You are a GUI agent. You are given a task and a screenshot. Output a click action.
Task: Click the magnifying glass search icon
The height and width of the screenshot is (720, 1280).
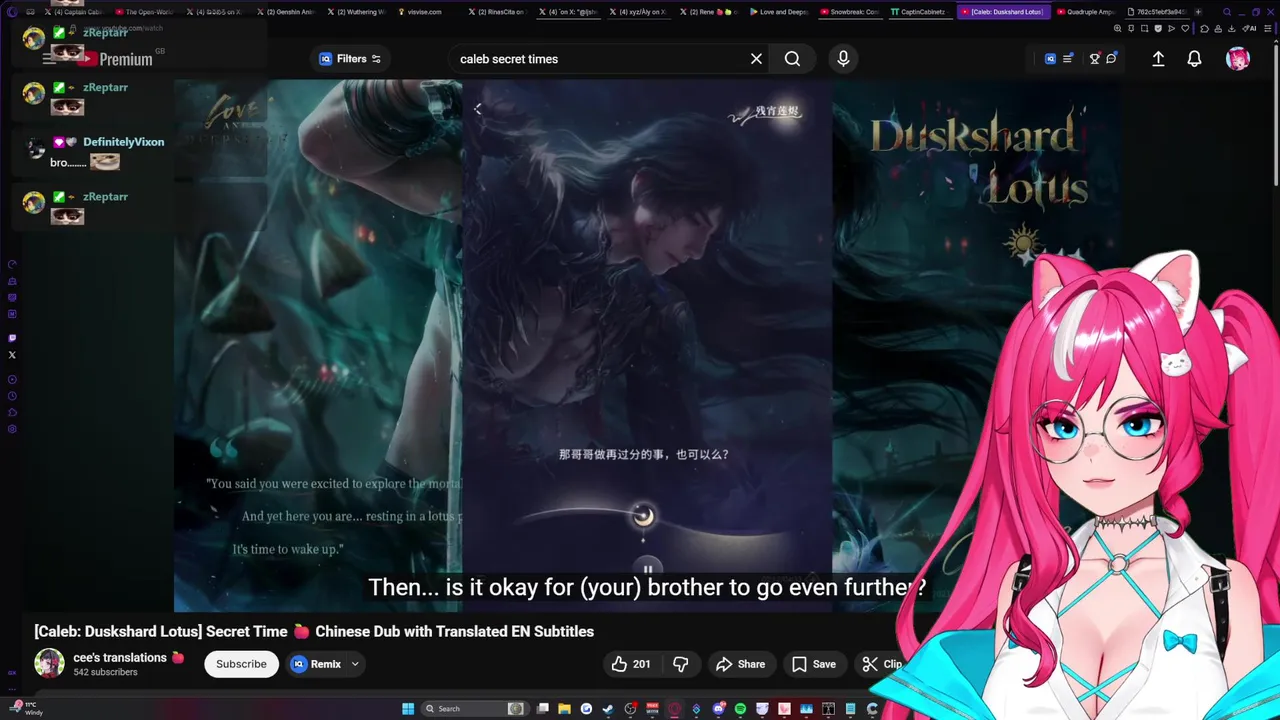pos(792,59)
